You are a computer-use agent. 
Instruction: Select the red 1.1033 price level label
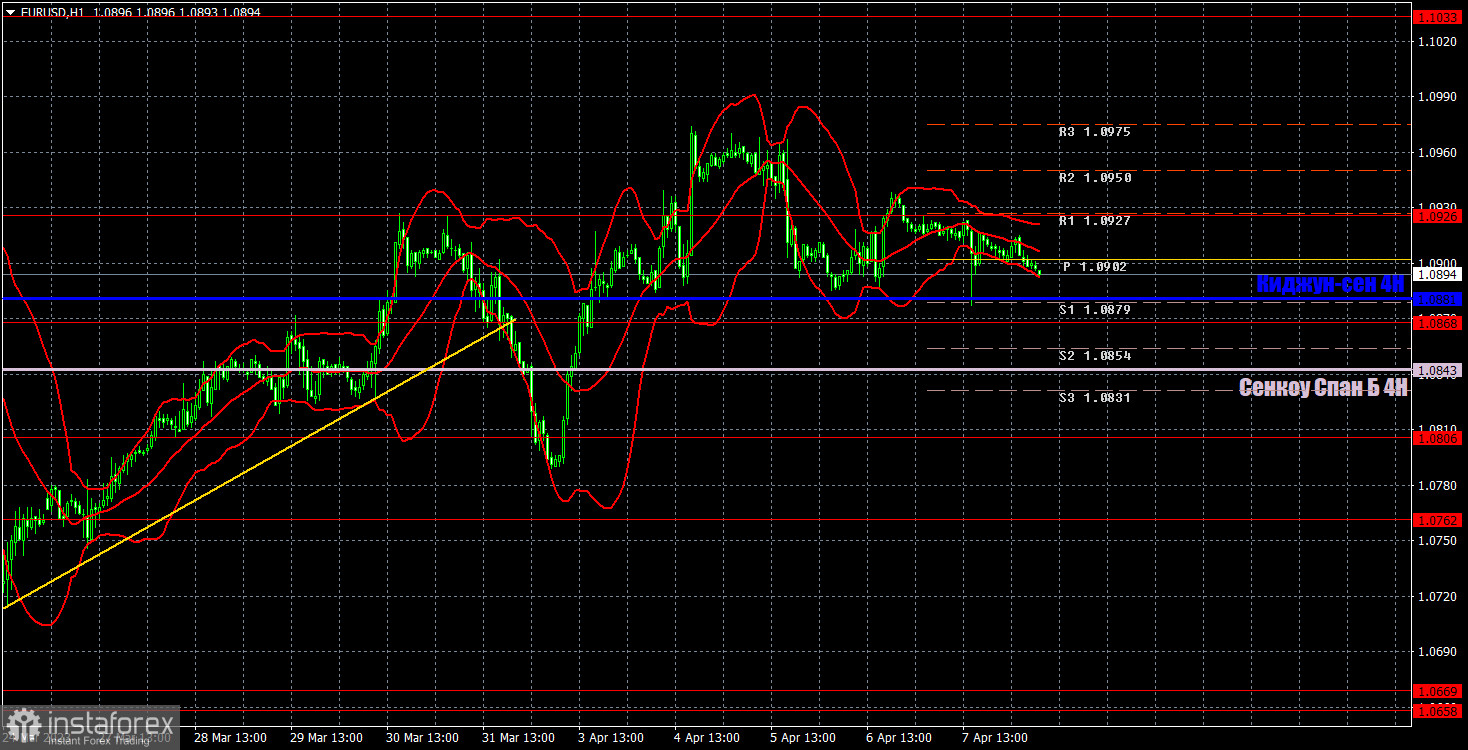coord(1438,17)
